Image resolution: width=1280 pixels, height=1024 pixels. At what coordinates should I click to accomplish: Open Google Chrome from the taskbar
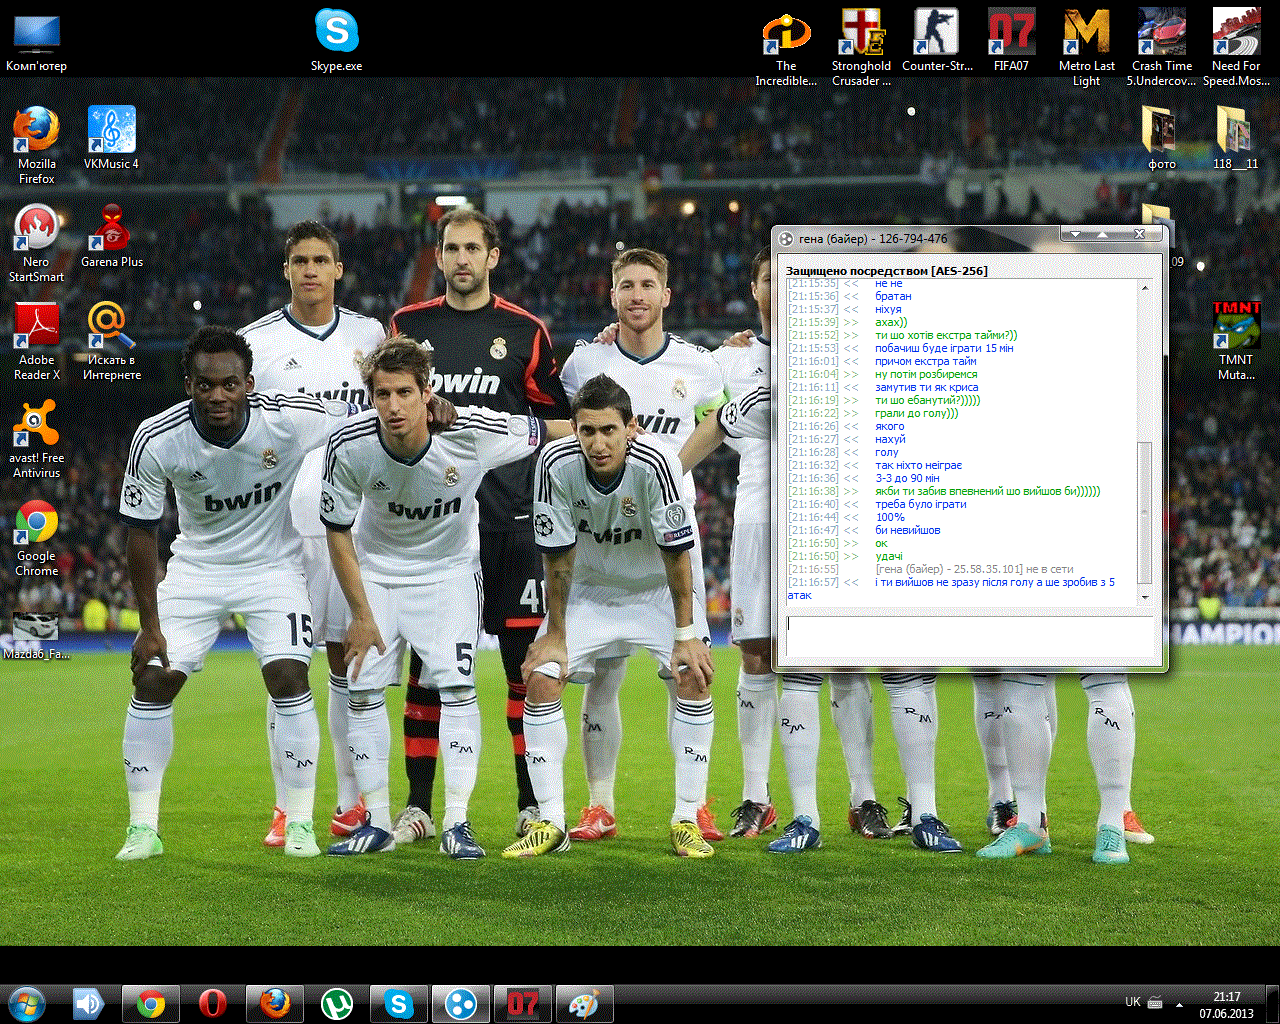click(x=151, y=1003)
